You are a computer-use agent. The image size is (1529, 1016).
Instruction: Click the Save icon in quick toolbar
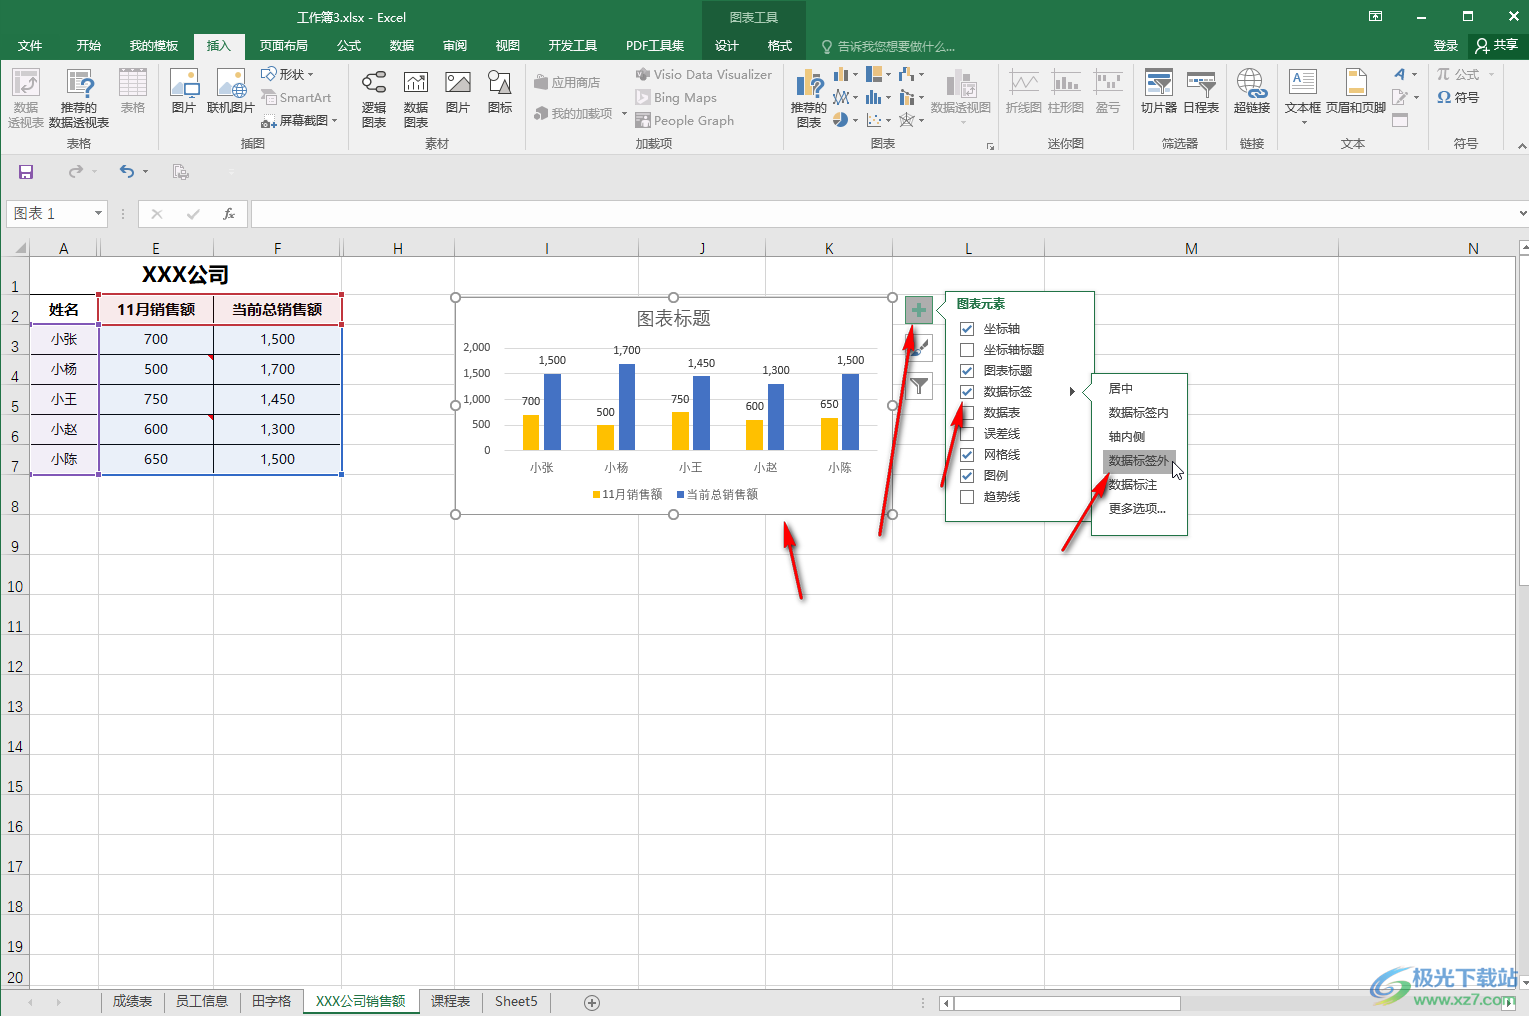26,172
